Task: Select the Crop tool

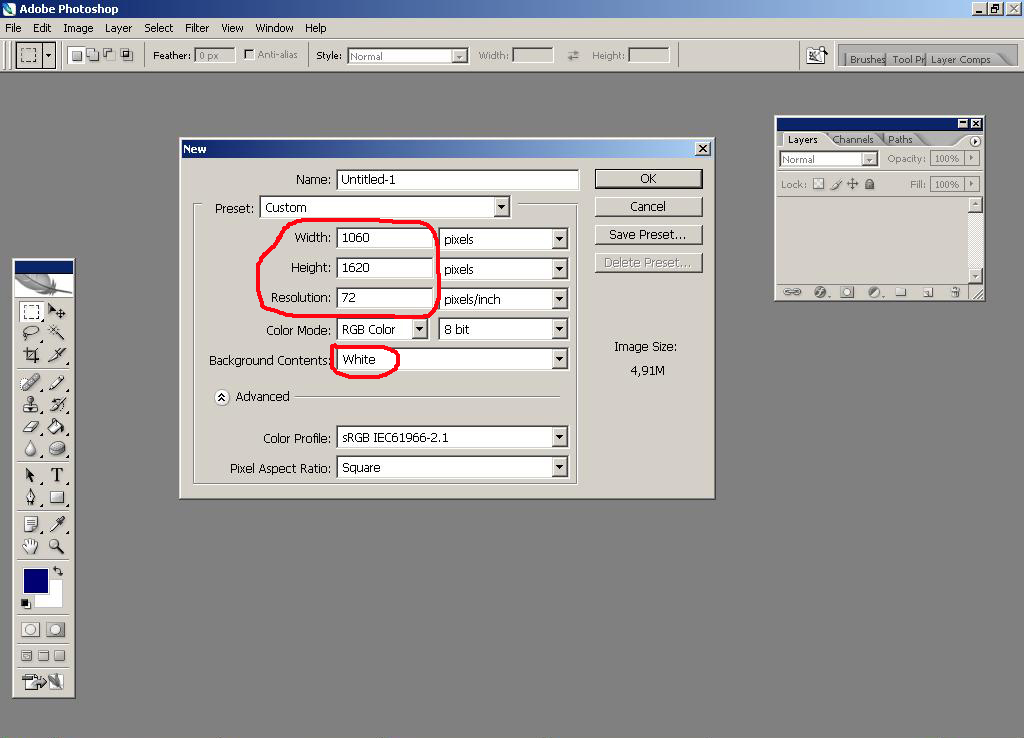Action: click(31, 355)
